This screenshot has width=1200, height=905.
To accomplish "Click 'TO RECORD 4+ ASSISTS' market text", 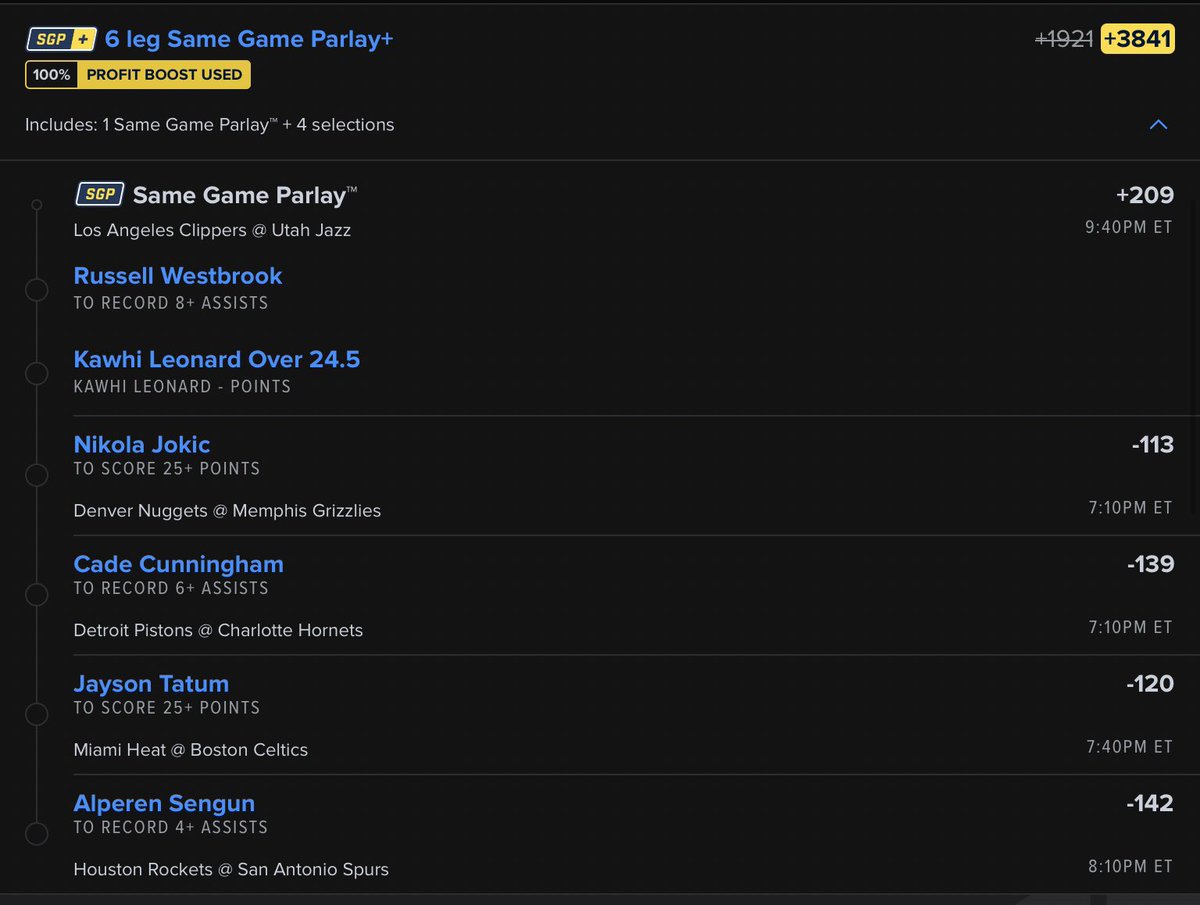I will pos(171,827).
